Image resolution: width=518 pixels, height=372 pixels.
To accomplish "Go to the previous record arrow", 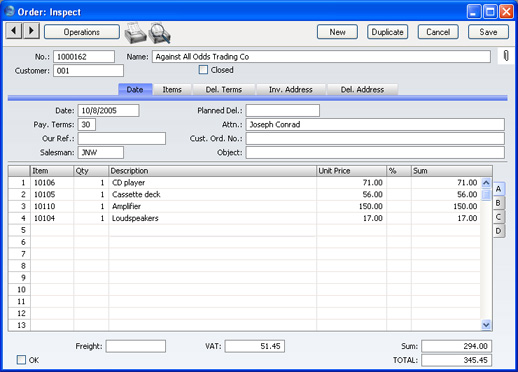I will pos(14,31).
